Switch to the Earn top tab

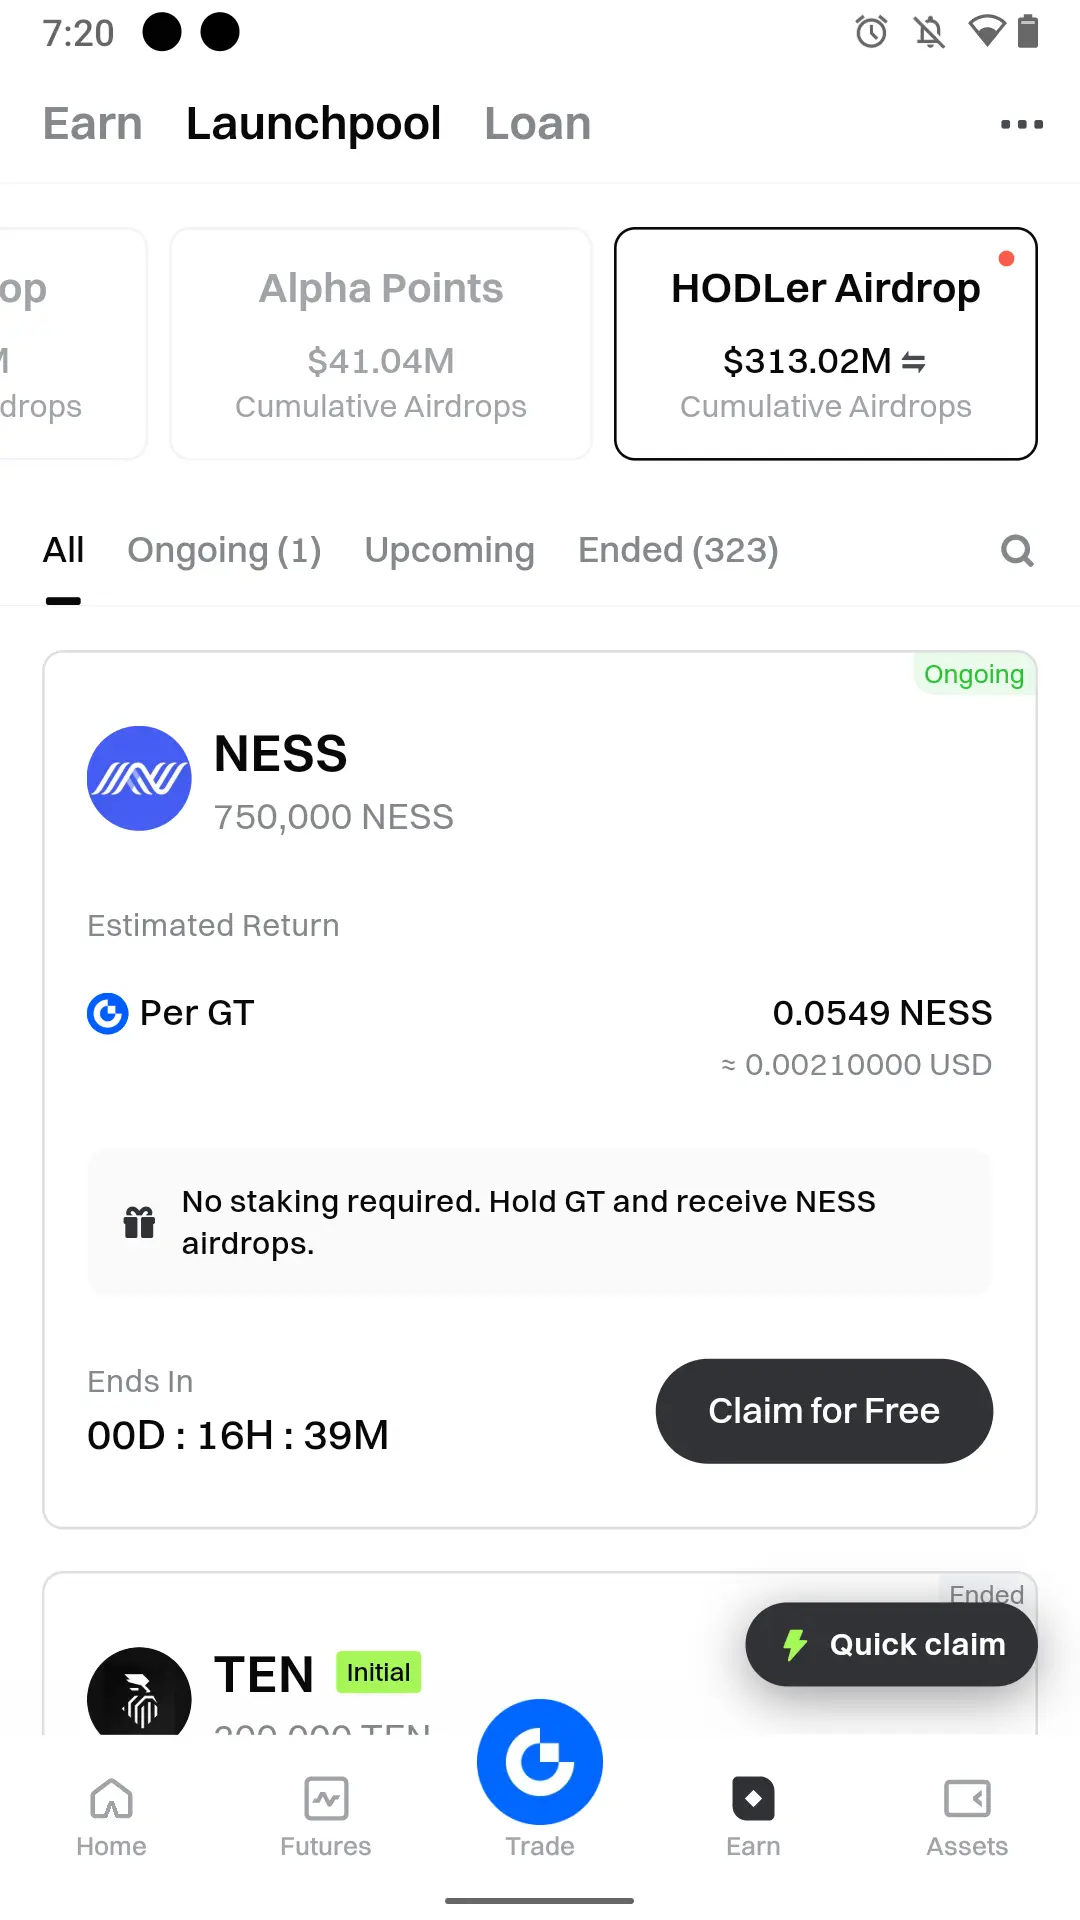point(93,124)
